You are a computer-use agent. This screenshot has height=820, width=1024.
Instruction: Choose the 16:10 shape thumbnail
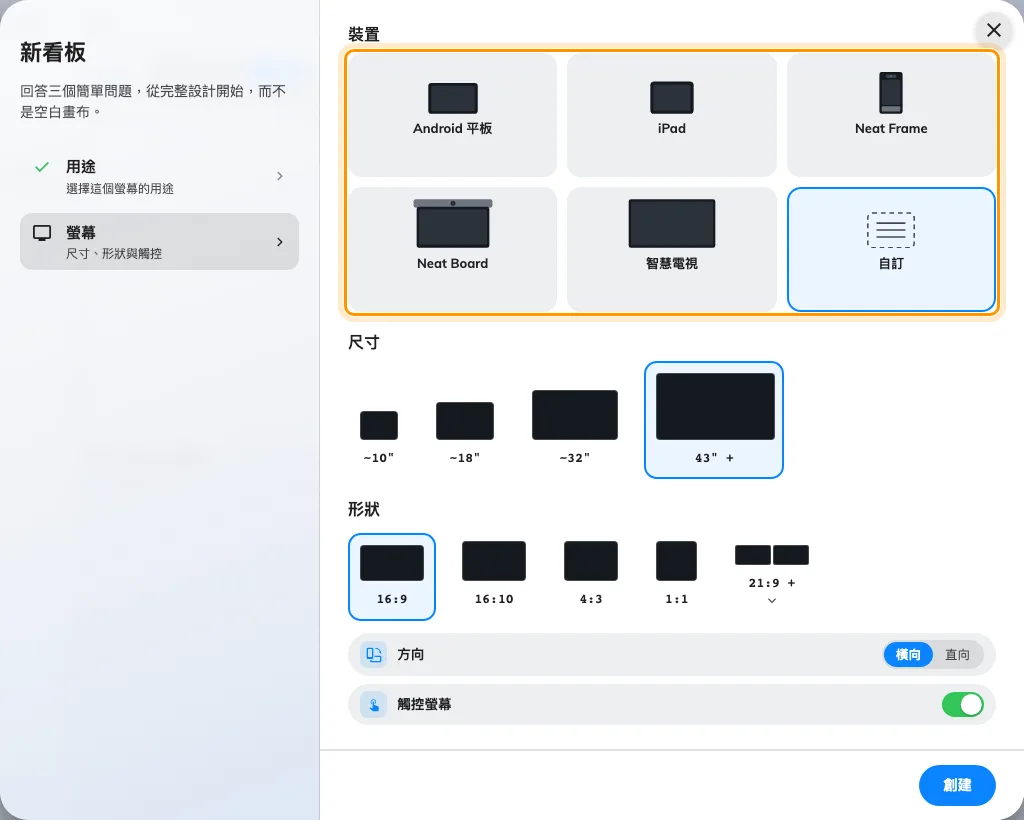point(494,572)
